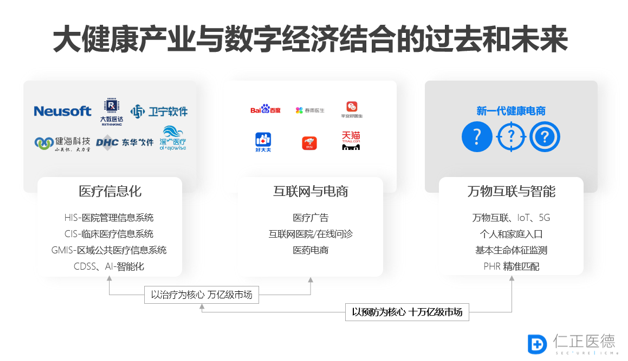The height and width of the screenshot is (361, 628).
Task: Click the 个人和家庭入口 line
Action: point(511,234)
